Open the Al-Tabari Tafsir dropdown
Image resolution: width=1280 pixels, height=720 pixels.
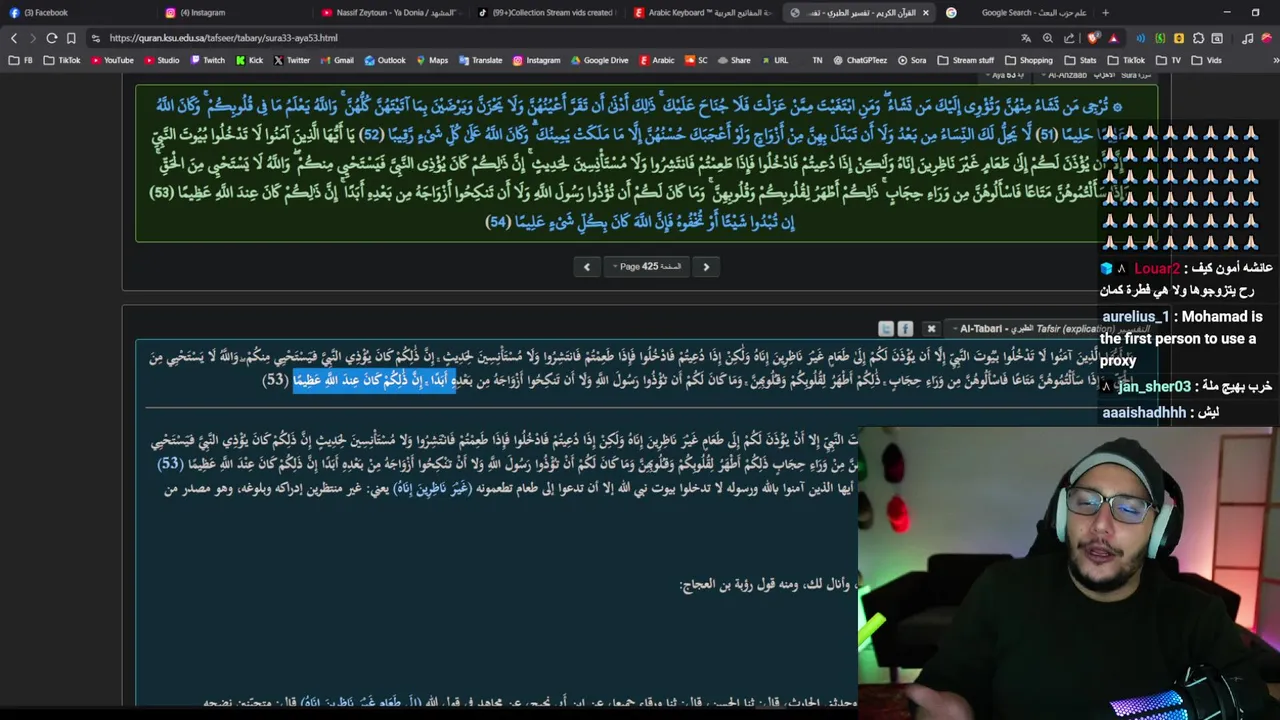1048,328
